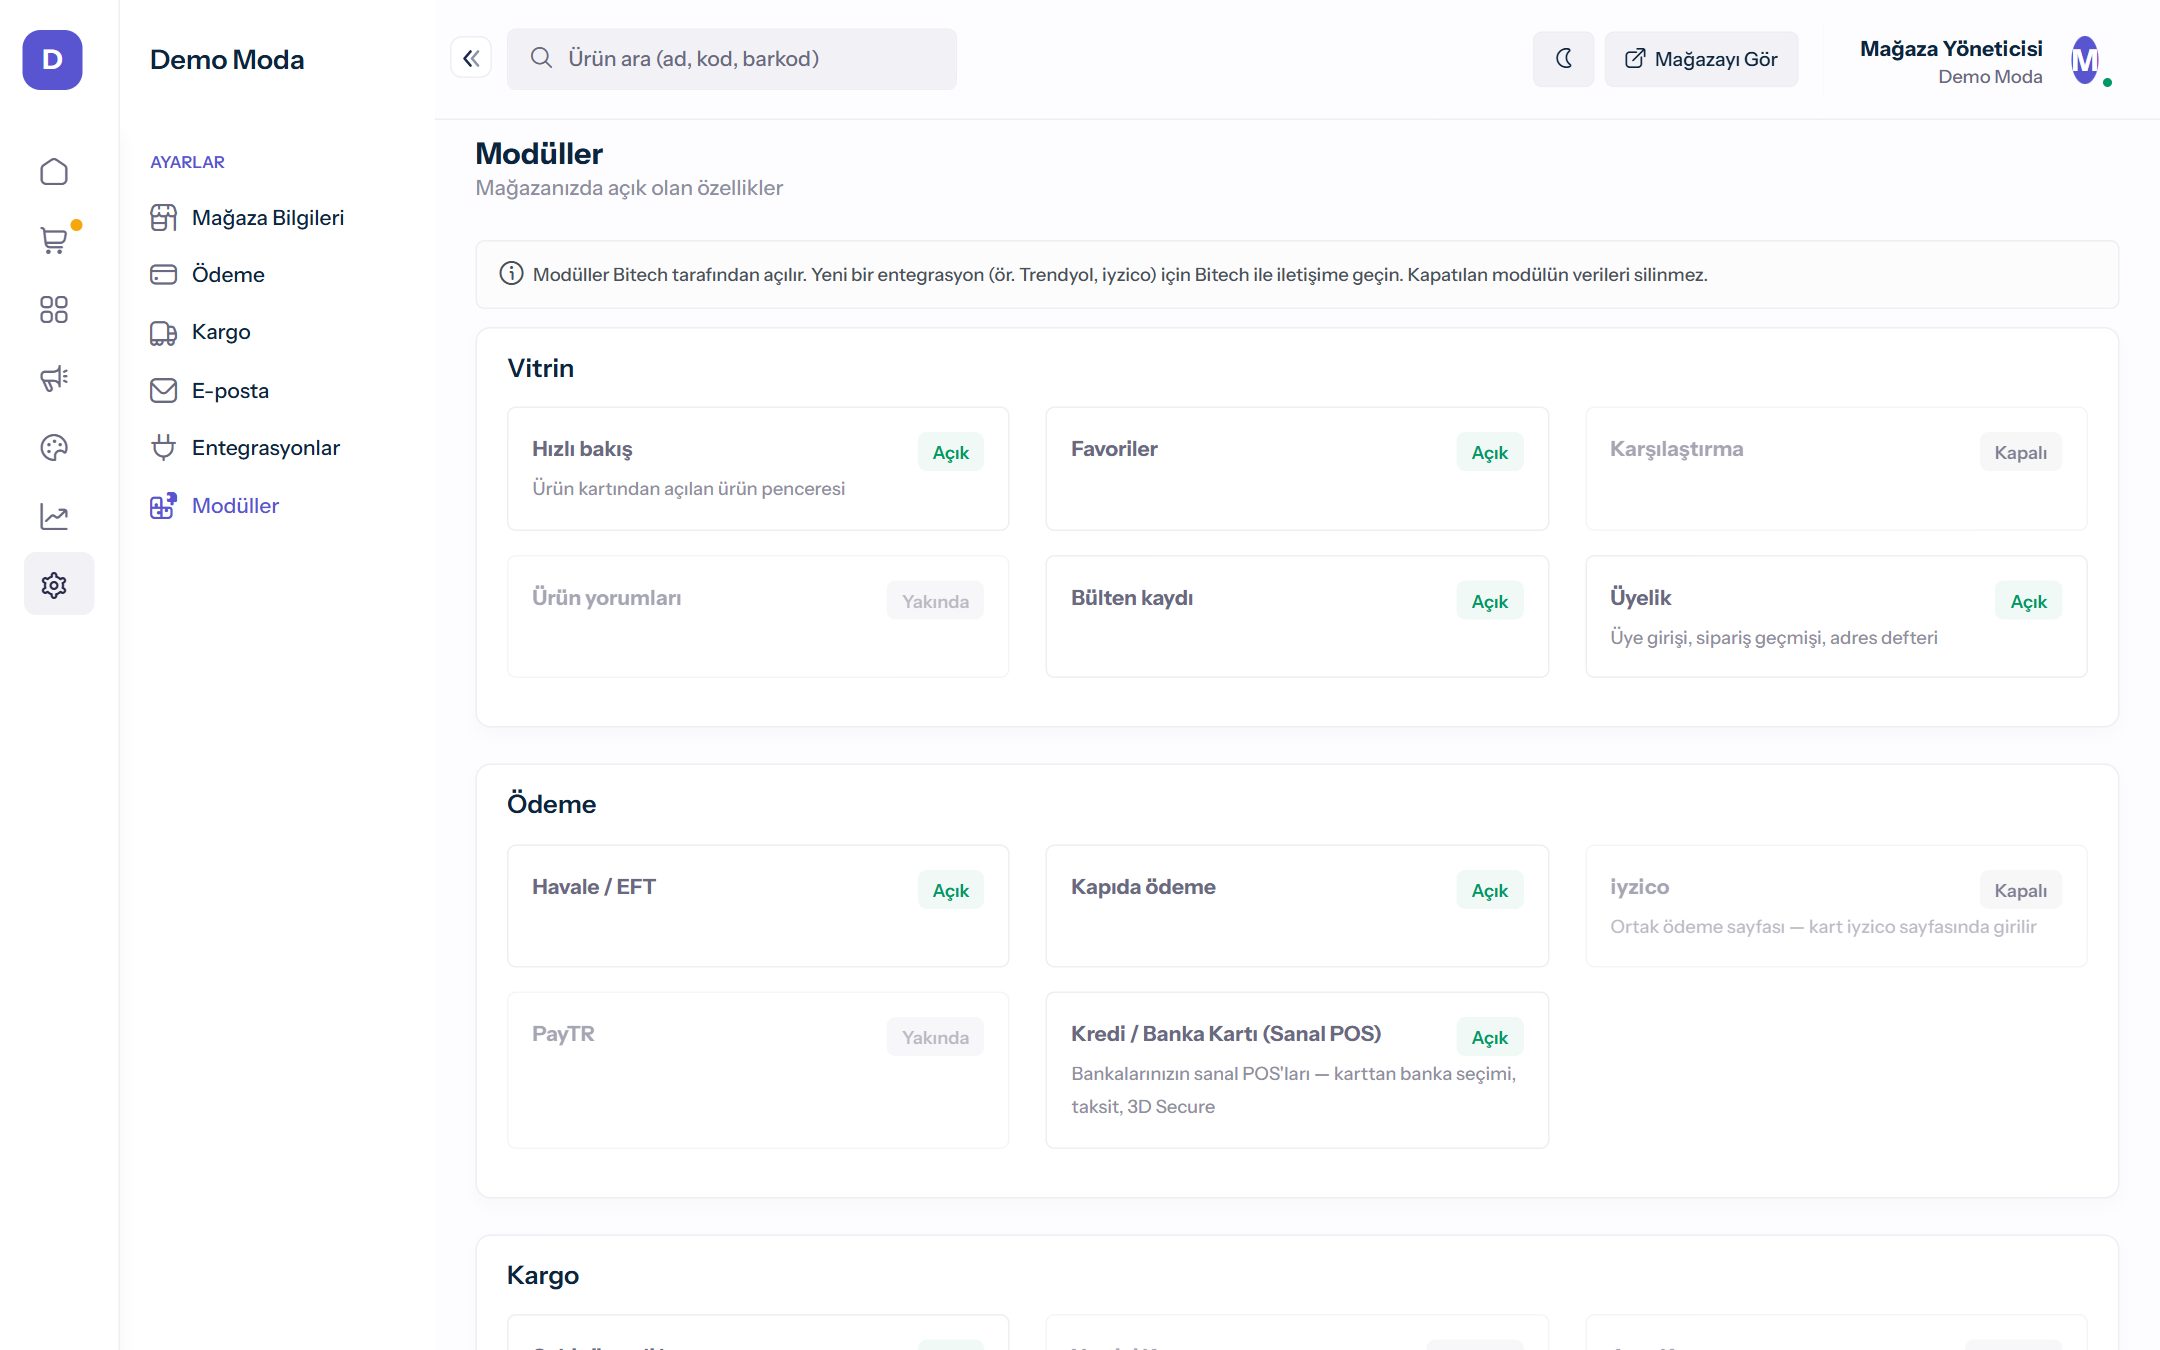Image resolution: width=2160 pixels, height=1350 pixels.
Task: Click the Açık badge on Kredi / Banka Kartı
Action: pyautogui.click(x=1490, y=1037)
